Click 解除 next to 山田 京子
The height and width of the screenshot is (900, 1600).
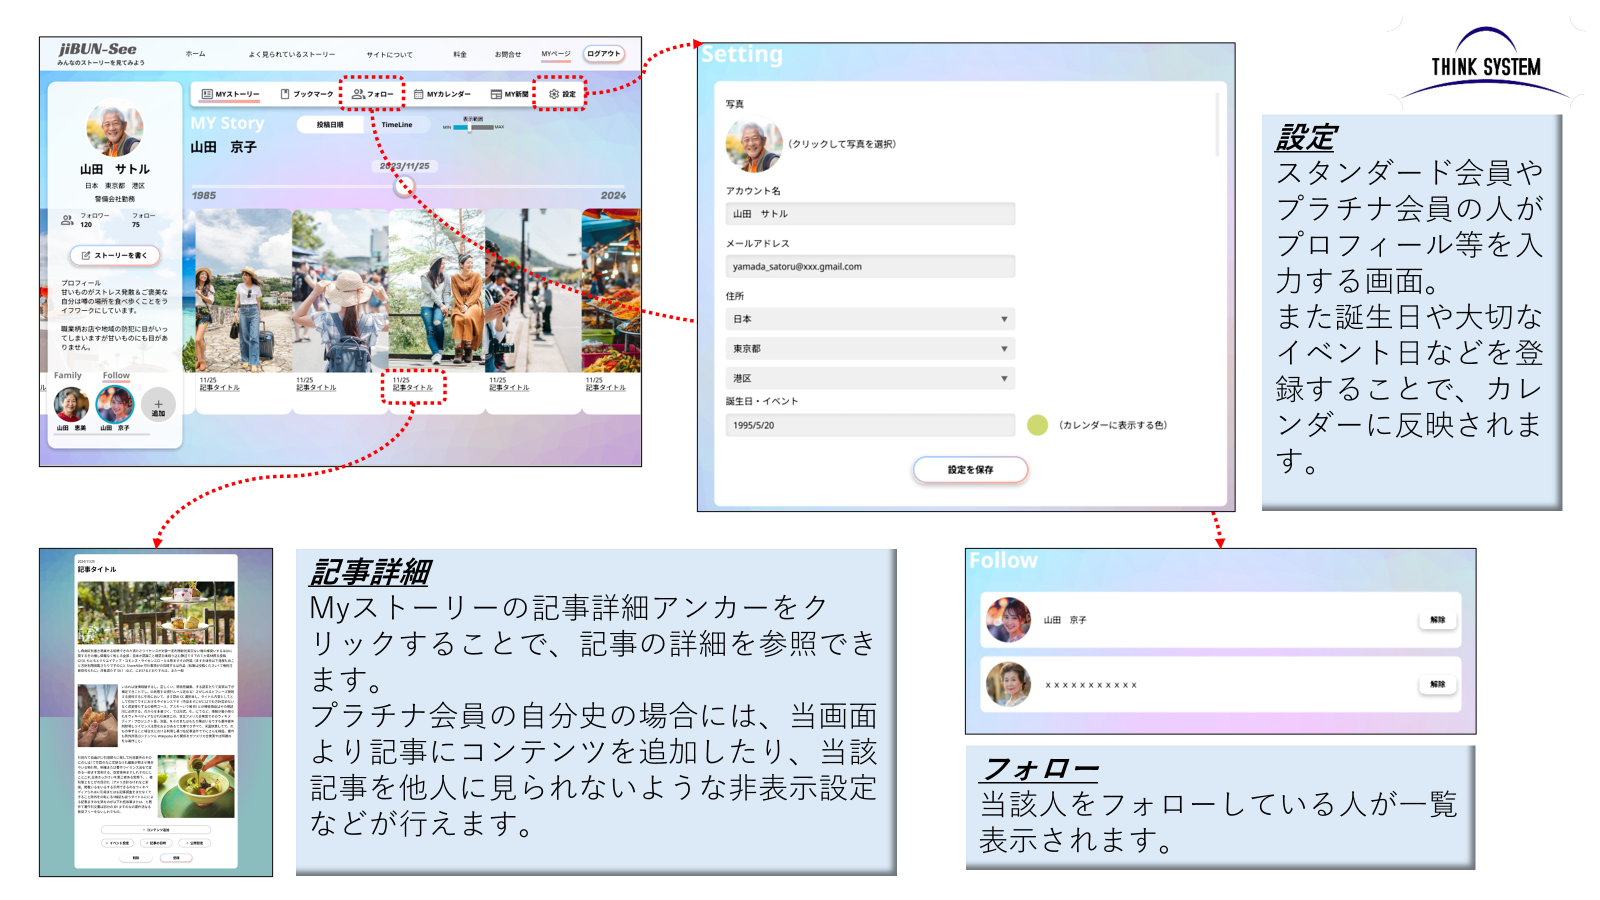tap(1437, 620)
